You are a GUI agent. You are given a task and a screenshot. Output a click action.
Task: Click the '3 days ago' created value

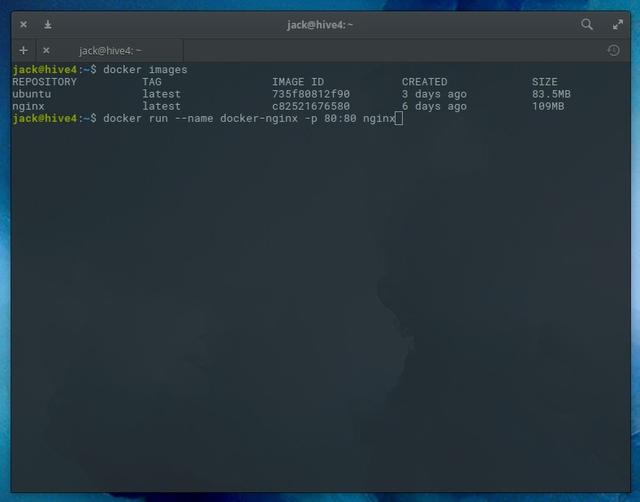434,94
